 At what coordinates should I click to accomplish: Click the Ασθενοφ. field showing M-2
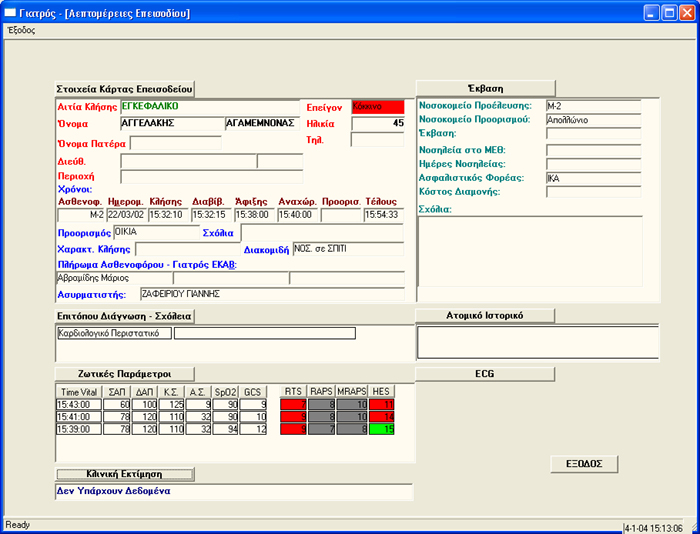pos(81,215)
